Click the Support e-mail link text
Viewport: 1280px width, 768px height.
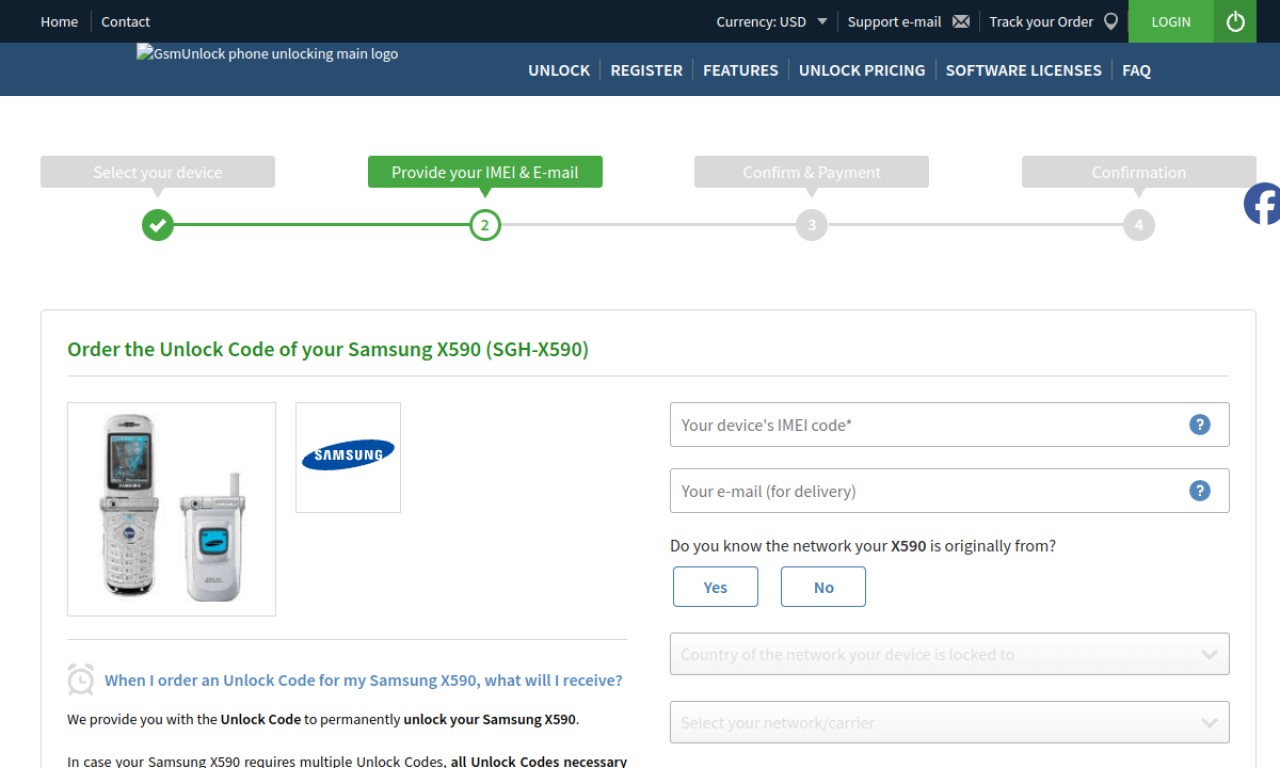coord(894,21)
